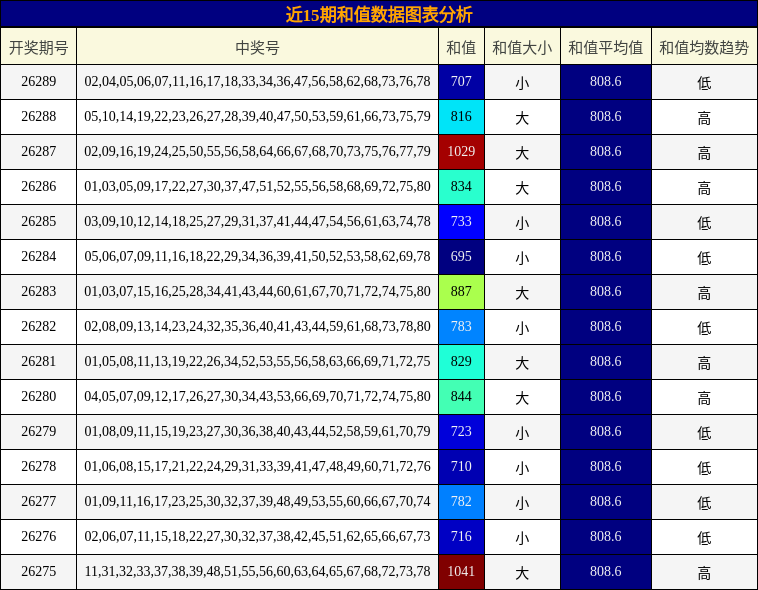
Task: Click sum value 695 cell
Action: (x=461, y=257)
